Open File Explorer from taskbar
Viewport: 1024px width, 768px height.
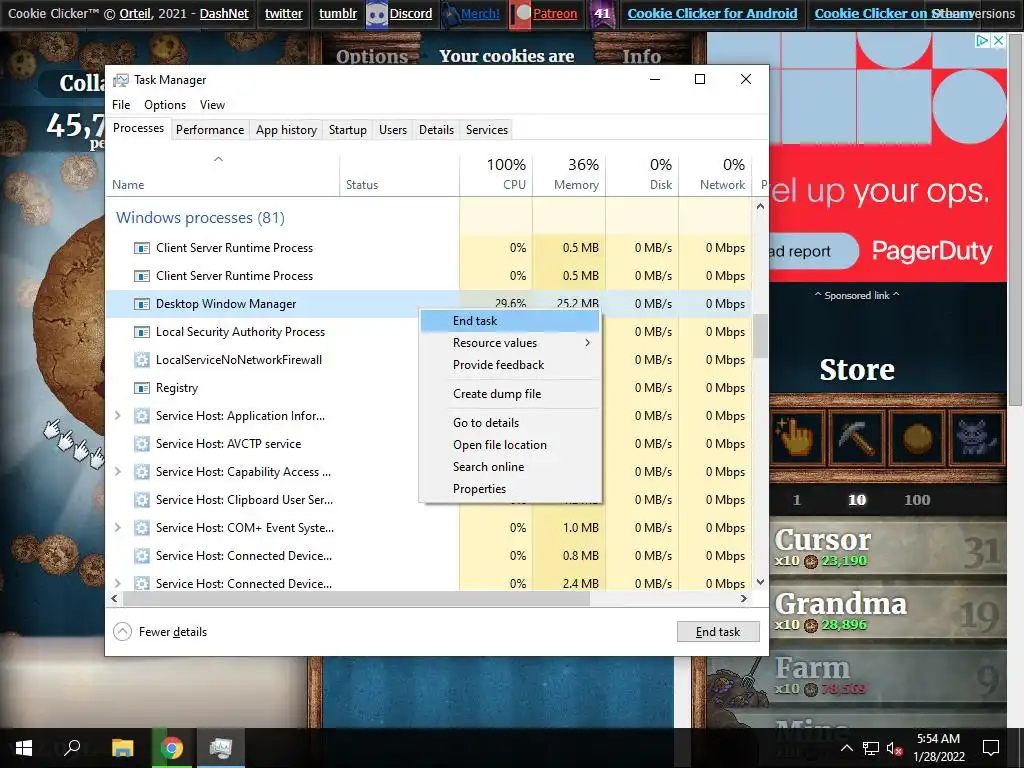[122, 748]
